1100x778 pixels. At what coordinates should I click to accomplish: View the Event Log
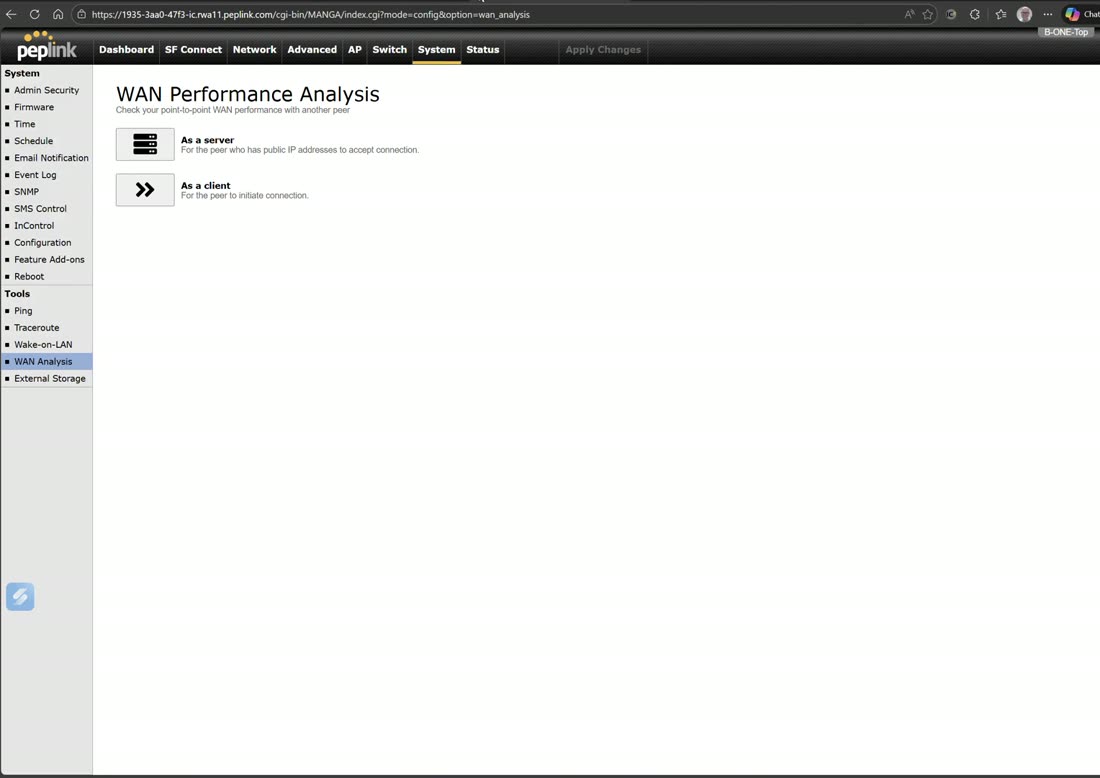click(46, 175)
